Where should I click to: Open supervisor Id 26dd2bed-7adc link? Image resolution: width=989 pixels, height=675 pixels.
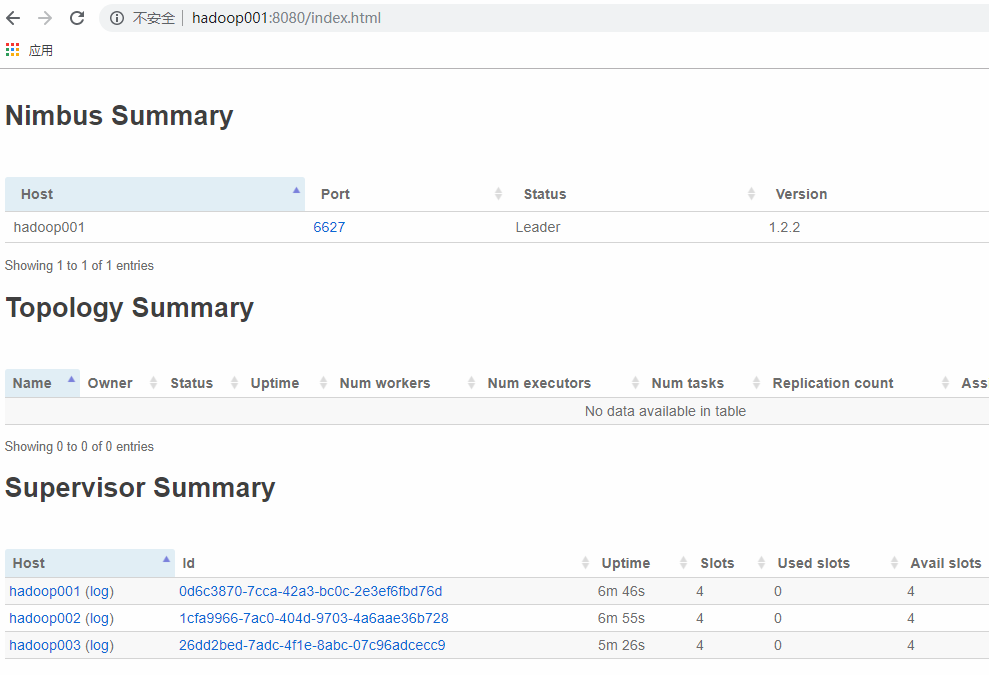312,645
